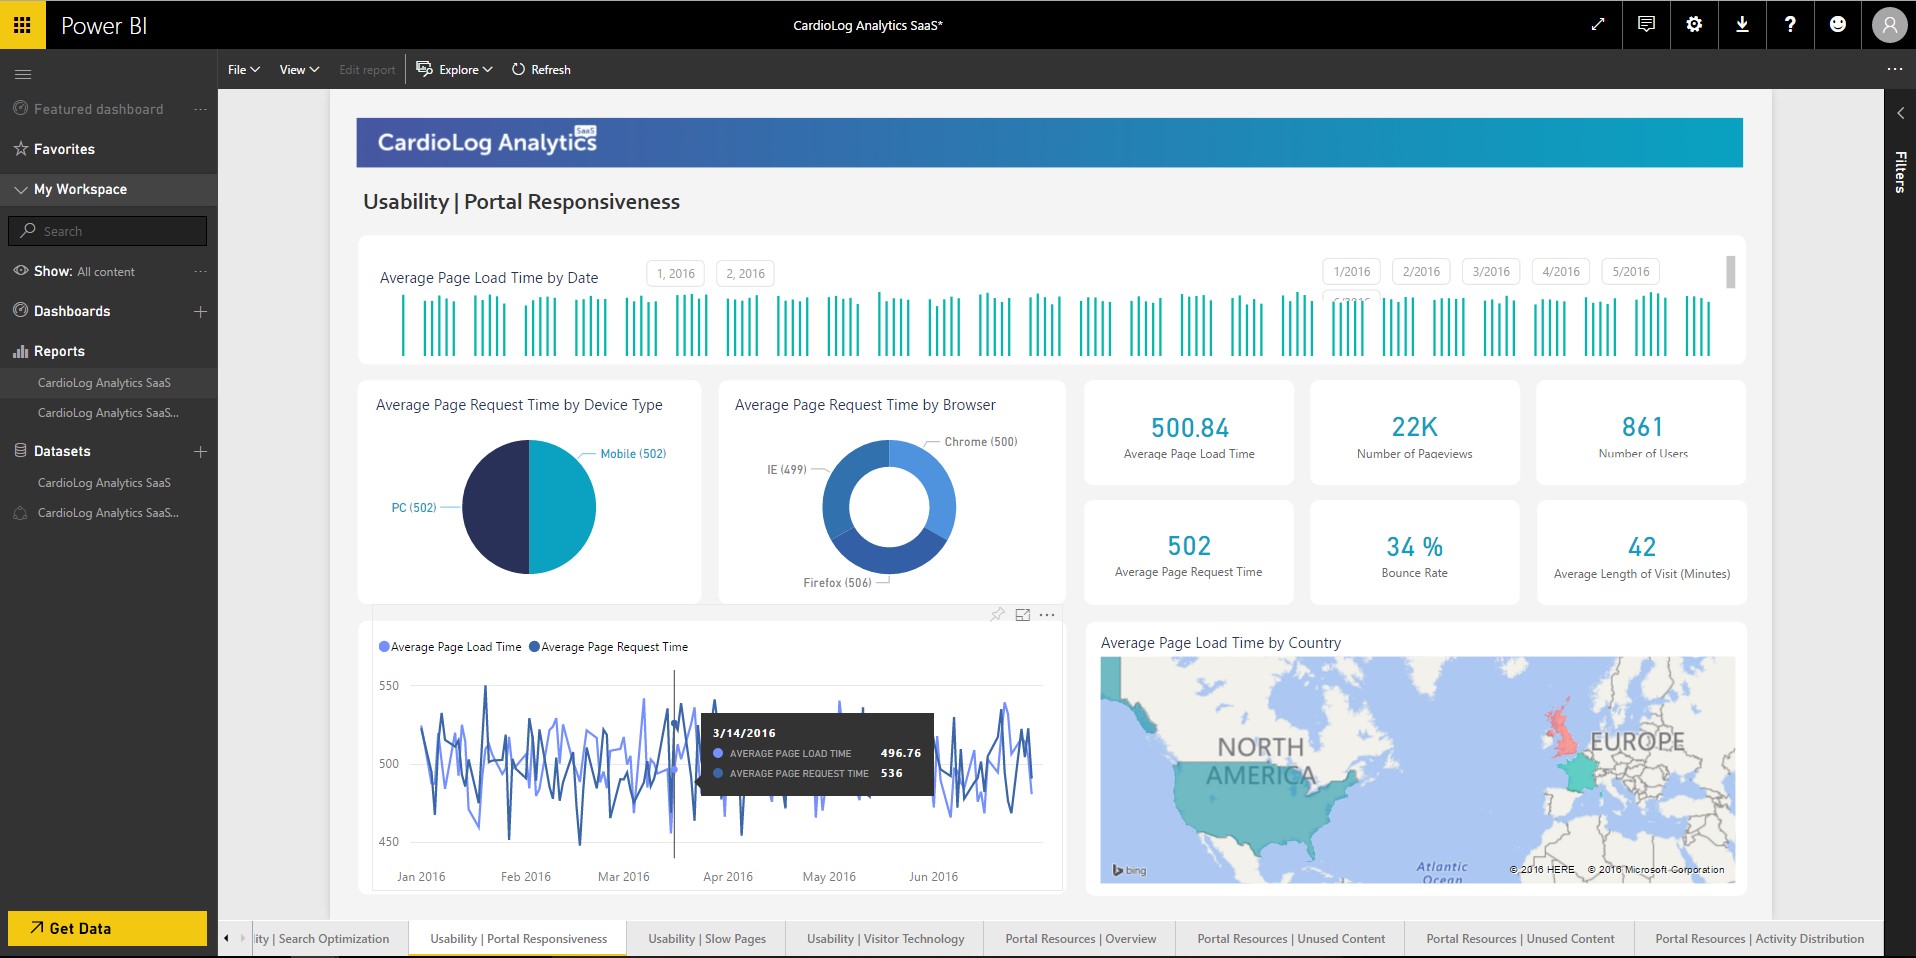The height and width of the screenshot is (958, 1916).
Task: Open the View menu dropdown
Action: 299,69
